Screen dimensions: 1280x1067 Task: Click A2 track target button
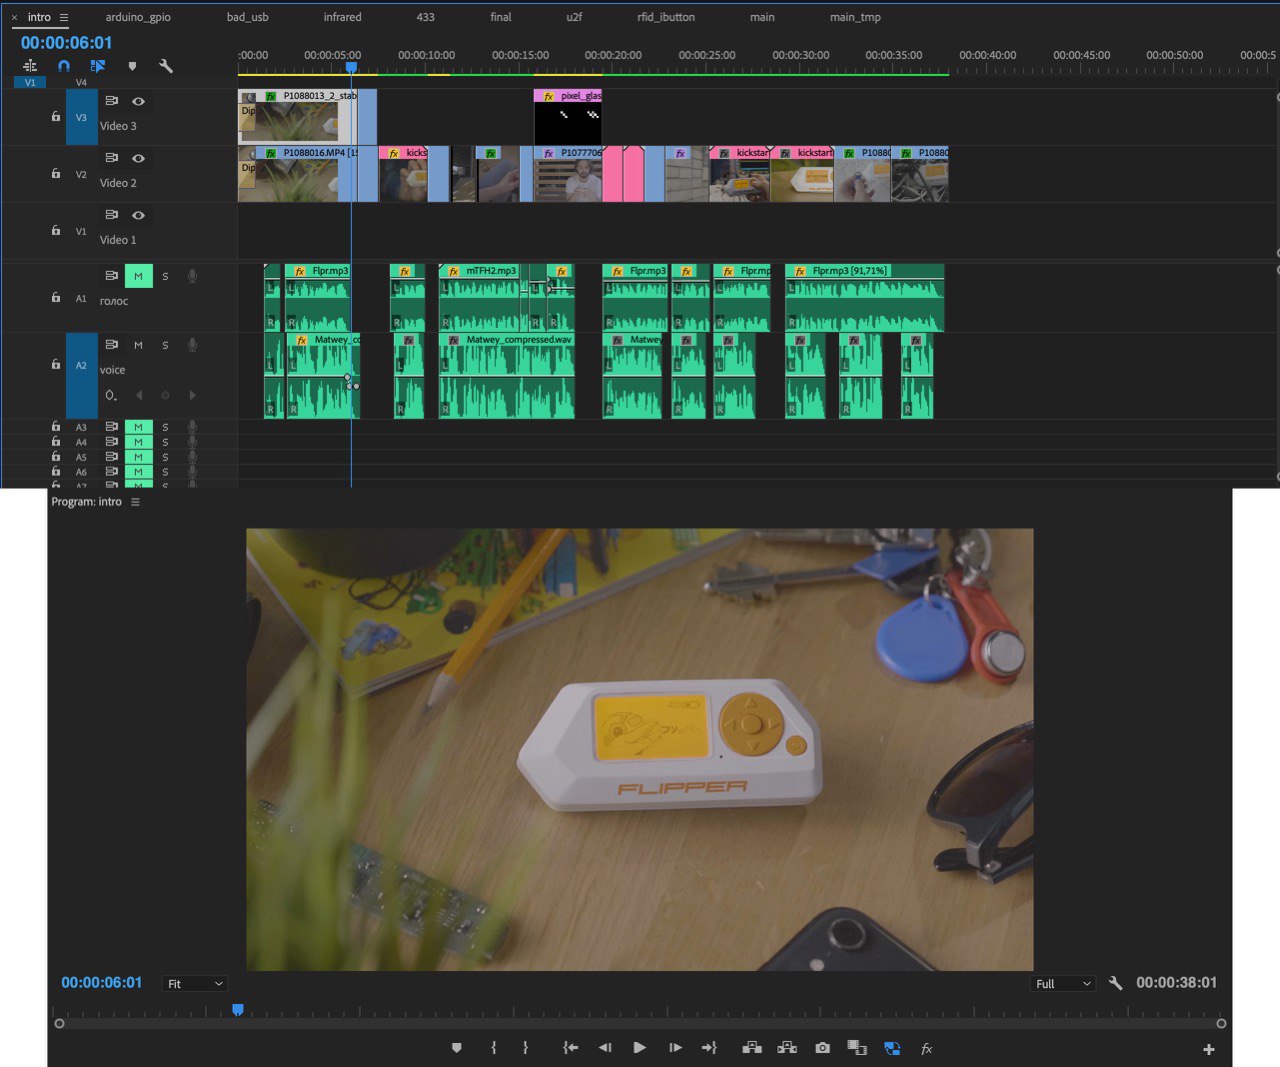[x=82, y=366]
